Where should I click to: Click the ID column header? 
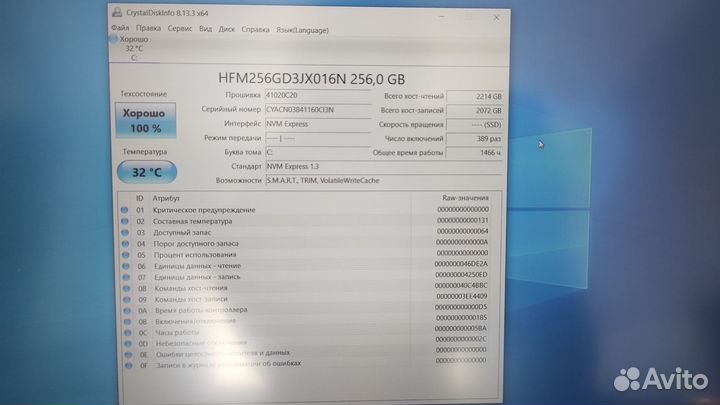point(140,198)
